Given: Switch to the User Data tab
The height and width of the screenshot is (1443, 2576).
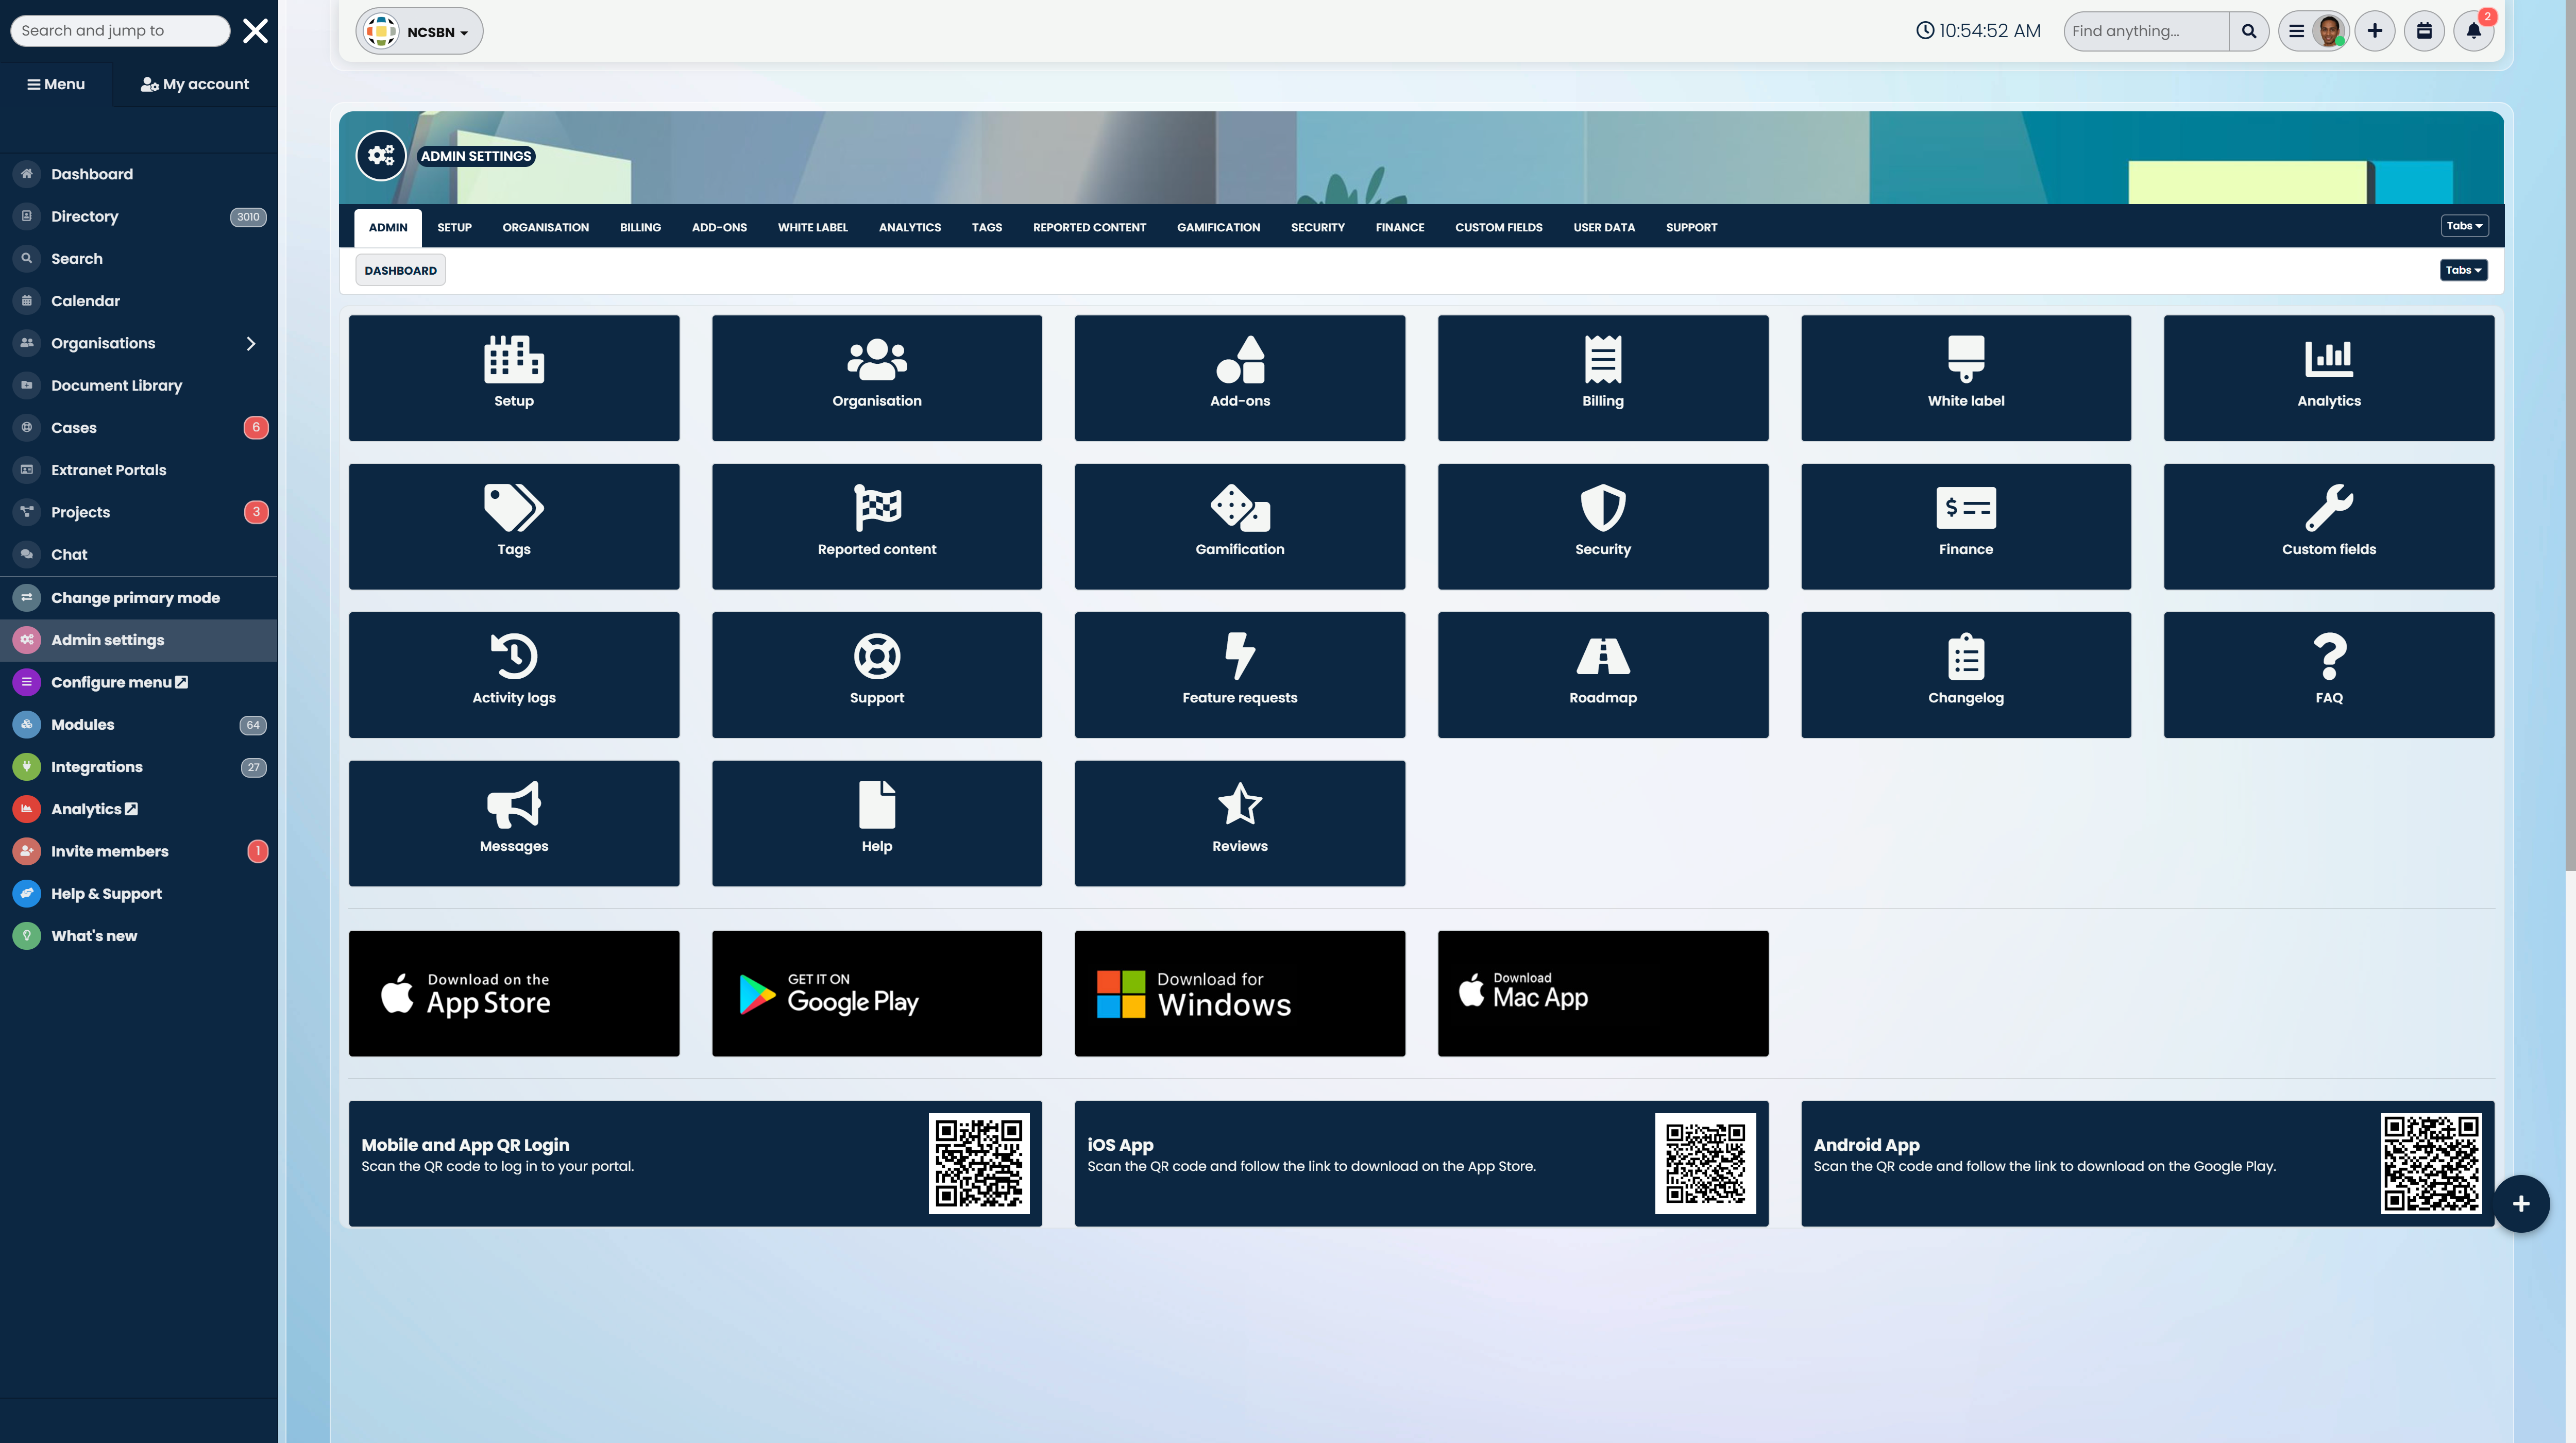Looking at the screenshot, I should click(x=1604, y=227).
